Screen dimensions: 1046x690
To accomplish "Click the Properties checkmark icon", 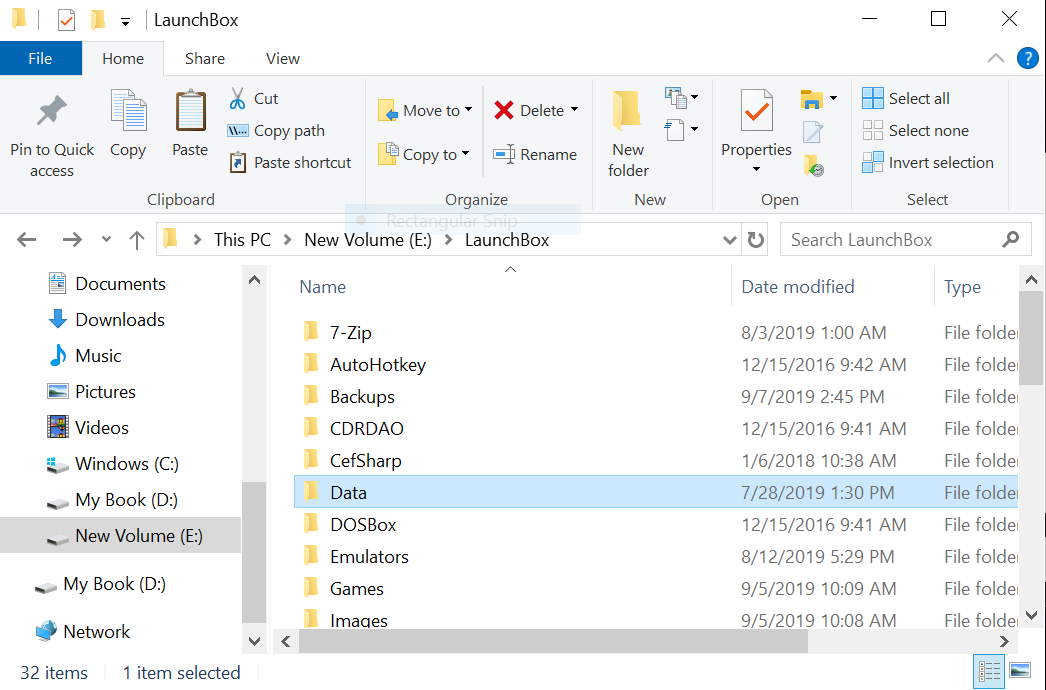I will click(x=756, y=110).
